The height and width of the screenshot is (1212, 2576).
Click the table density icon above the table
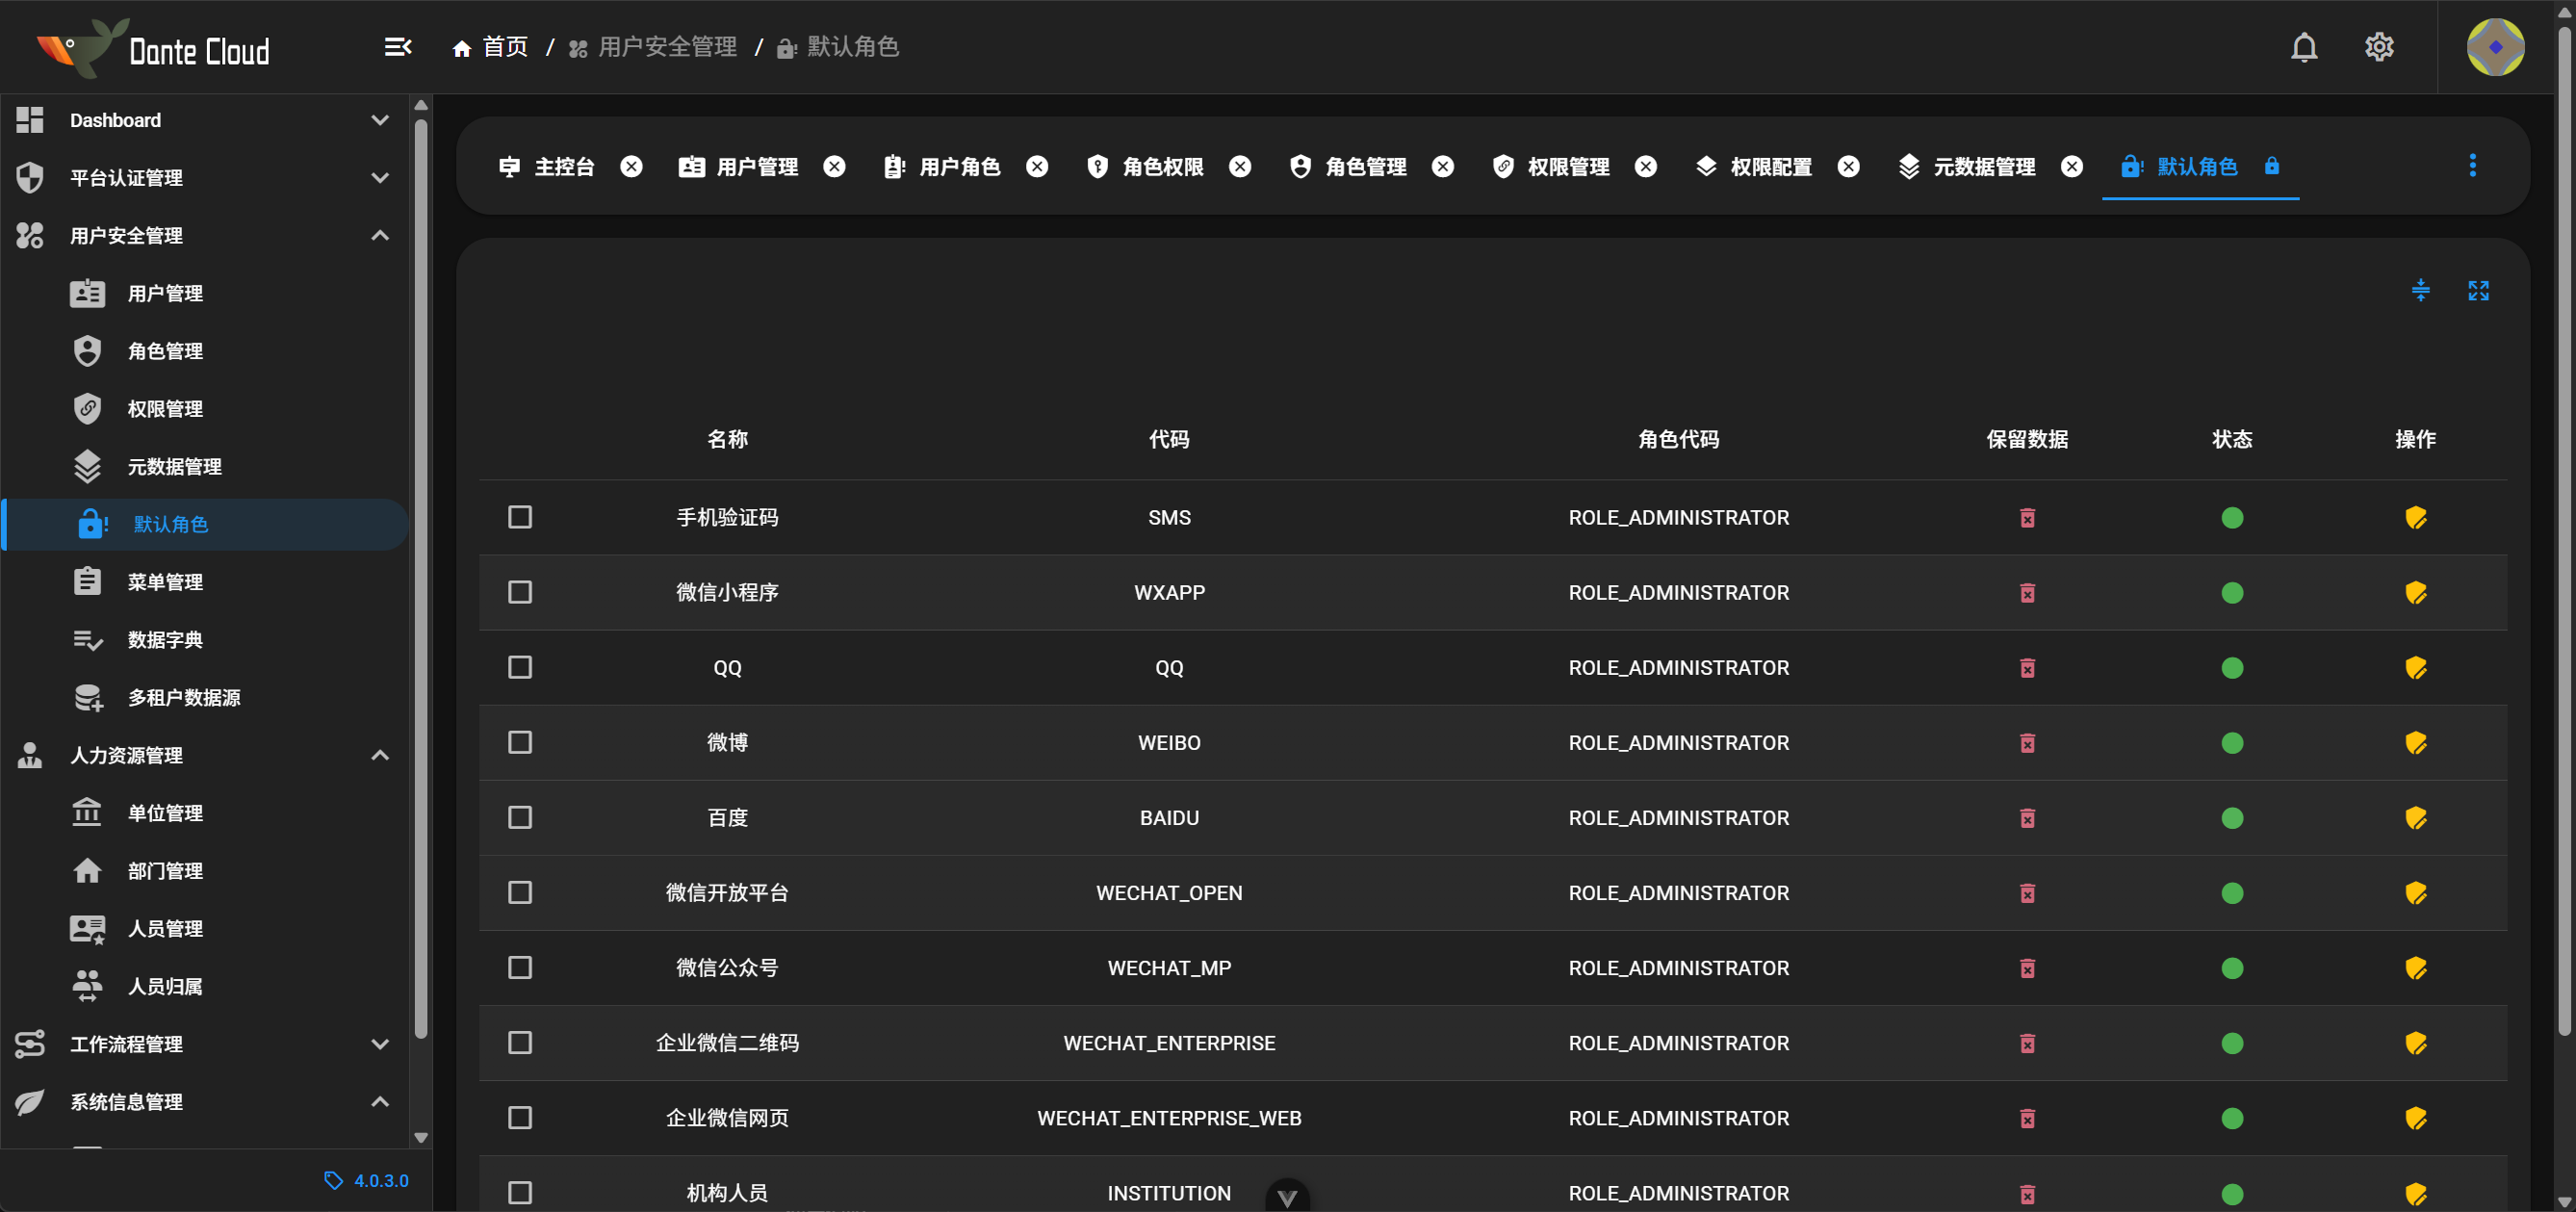pos(2420,290)
